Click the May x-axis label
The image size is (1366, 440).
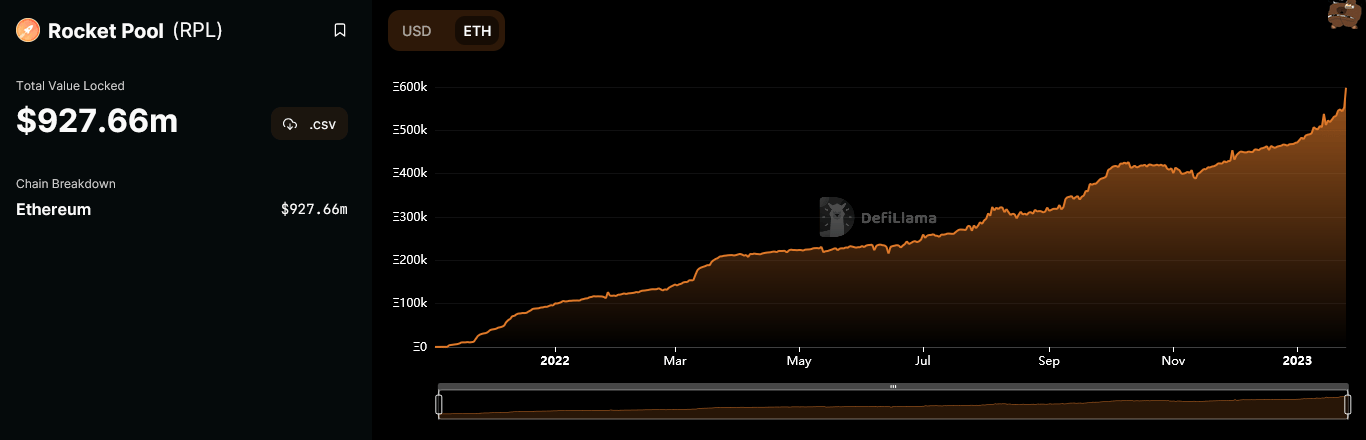pos(799,361)
